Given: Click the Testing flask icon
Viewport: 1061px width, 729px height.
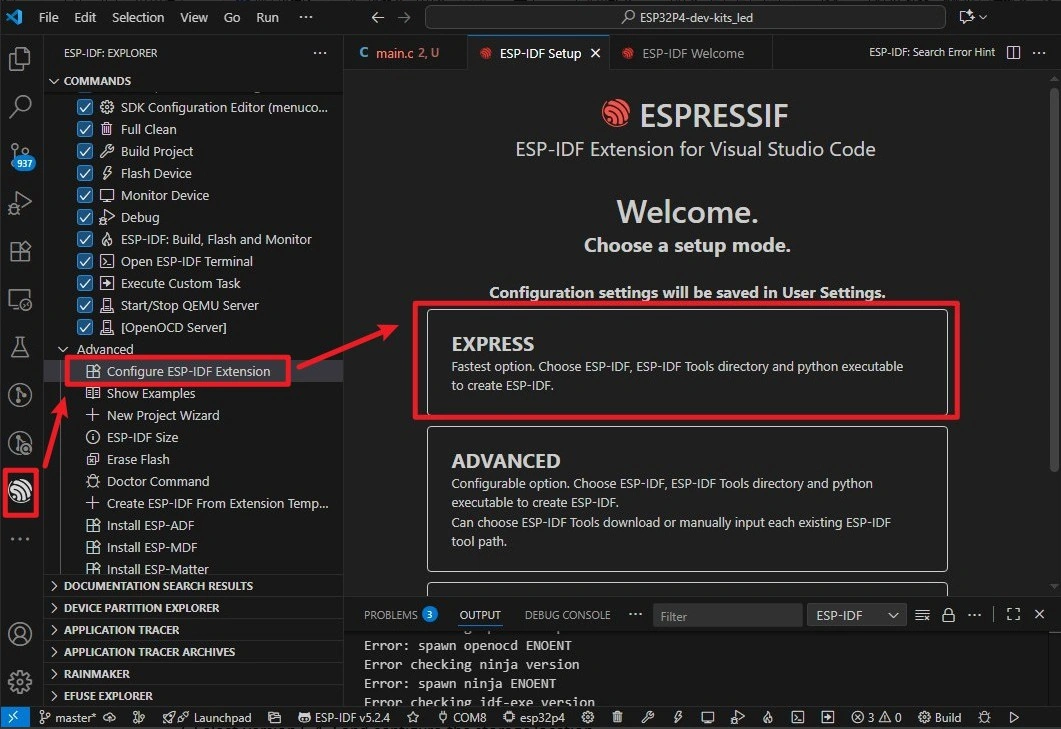Looking at the screenshot, I should (x=20, y=347).
